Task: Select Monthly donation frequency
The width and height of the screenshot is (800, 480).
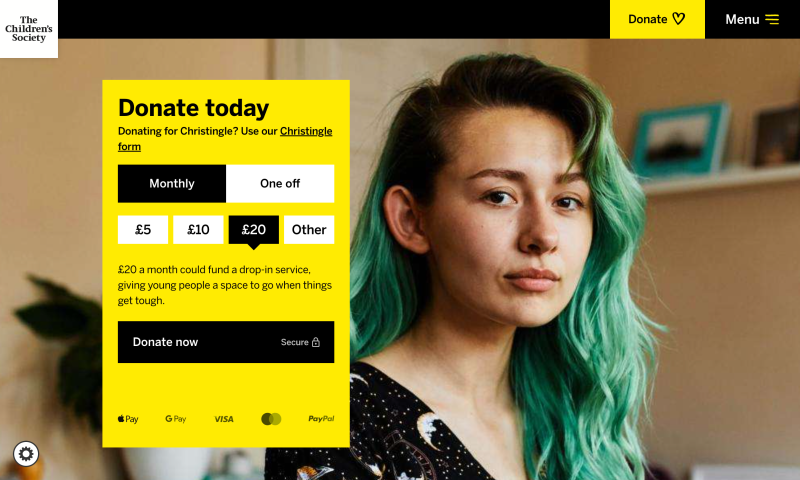Action: pos(172,184)
